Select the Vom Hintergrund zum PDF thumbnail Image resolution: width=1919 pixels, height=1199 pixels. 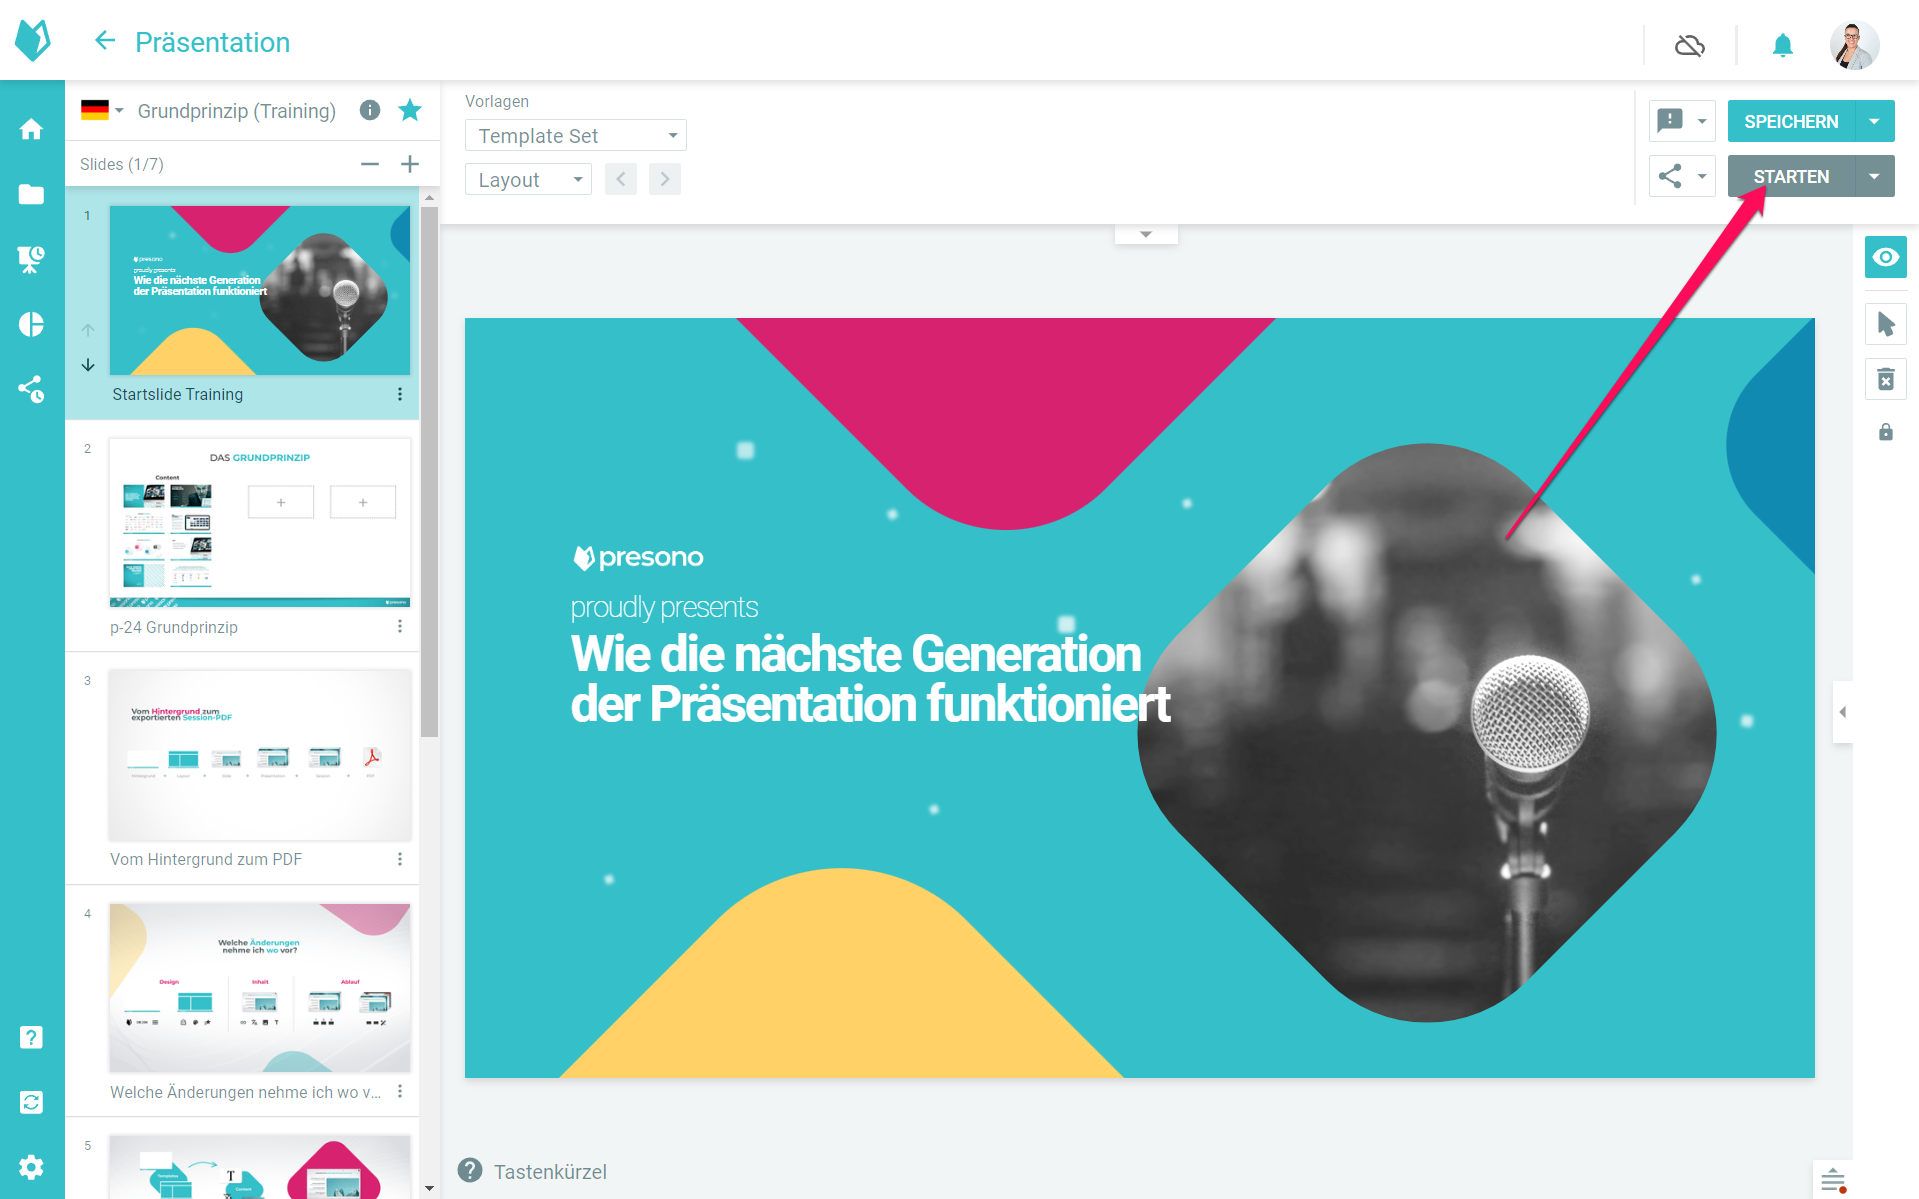pos(260,755)
